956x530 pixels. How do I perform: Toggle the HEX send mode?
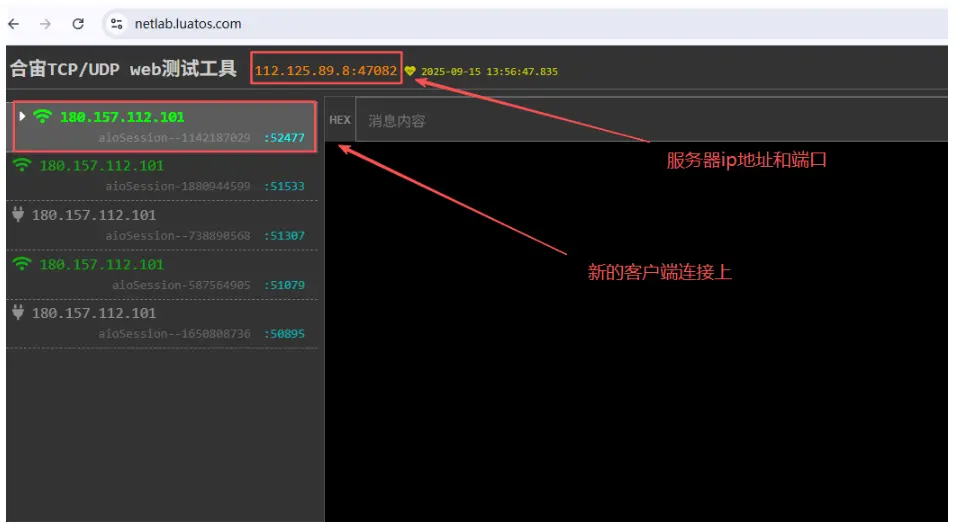(340, 120)
